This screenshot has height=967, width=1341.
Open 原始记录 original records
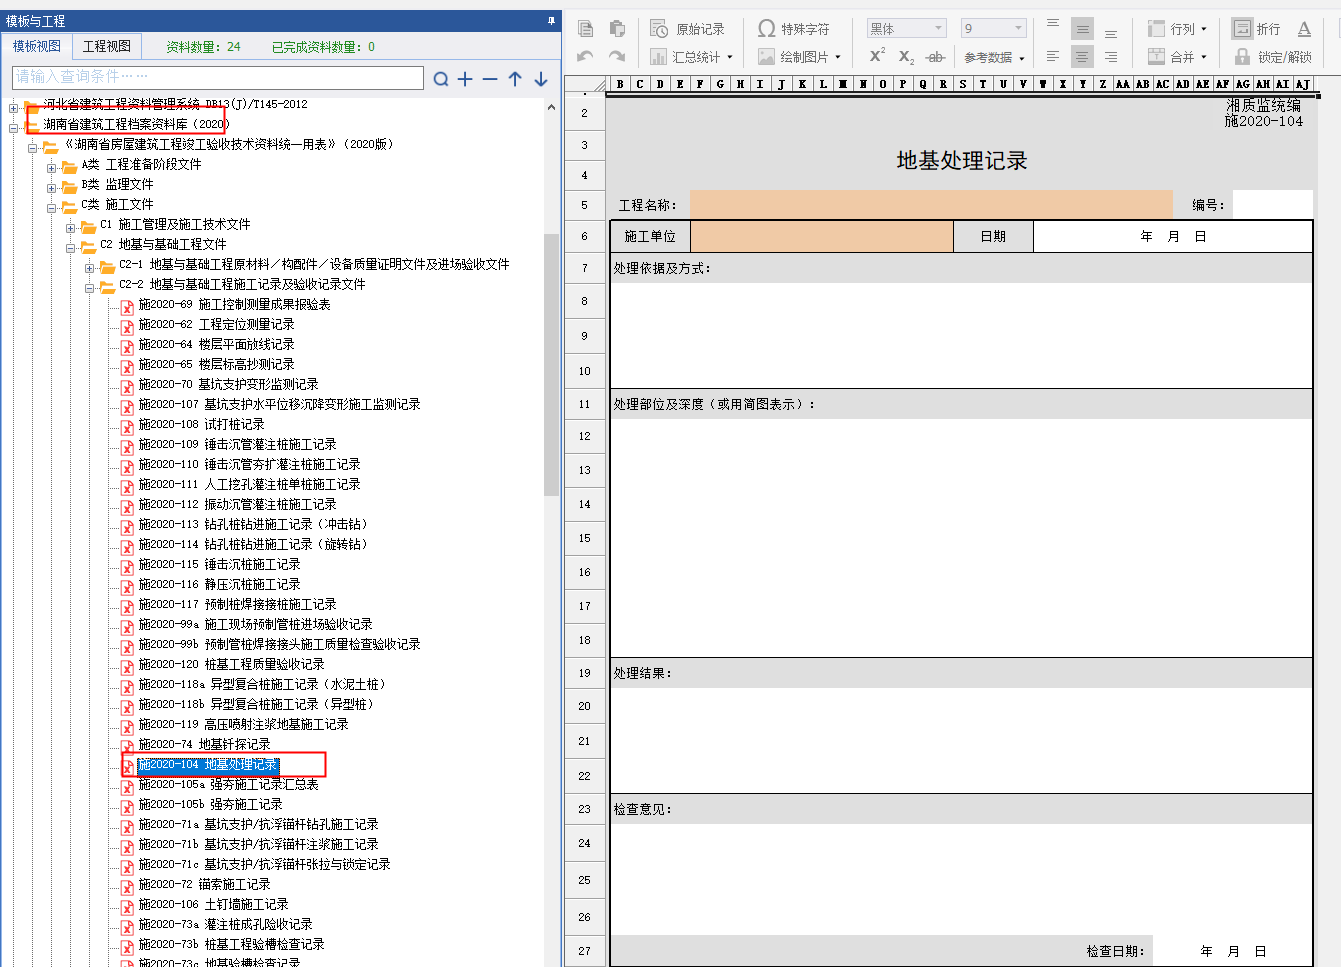tap(688, 29)
